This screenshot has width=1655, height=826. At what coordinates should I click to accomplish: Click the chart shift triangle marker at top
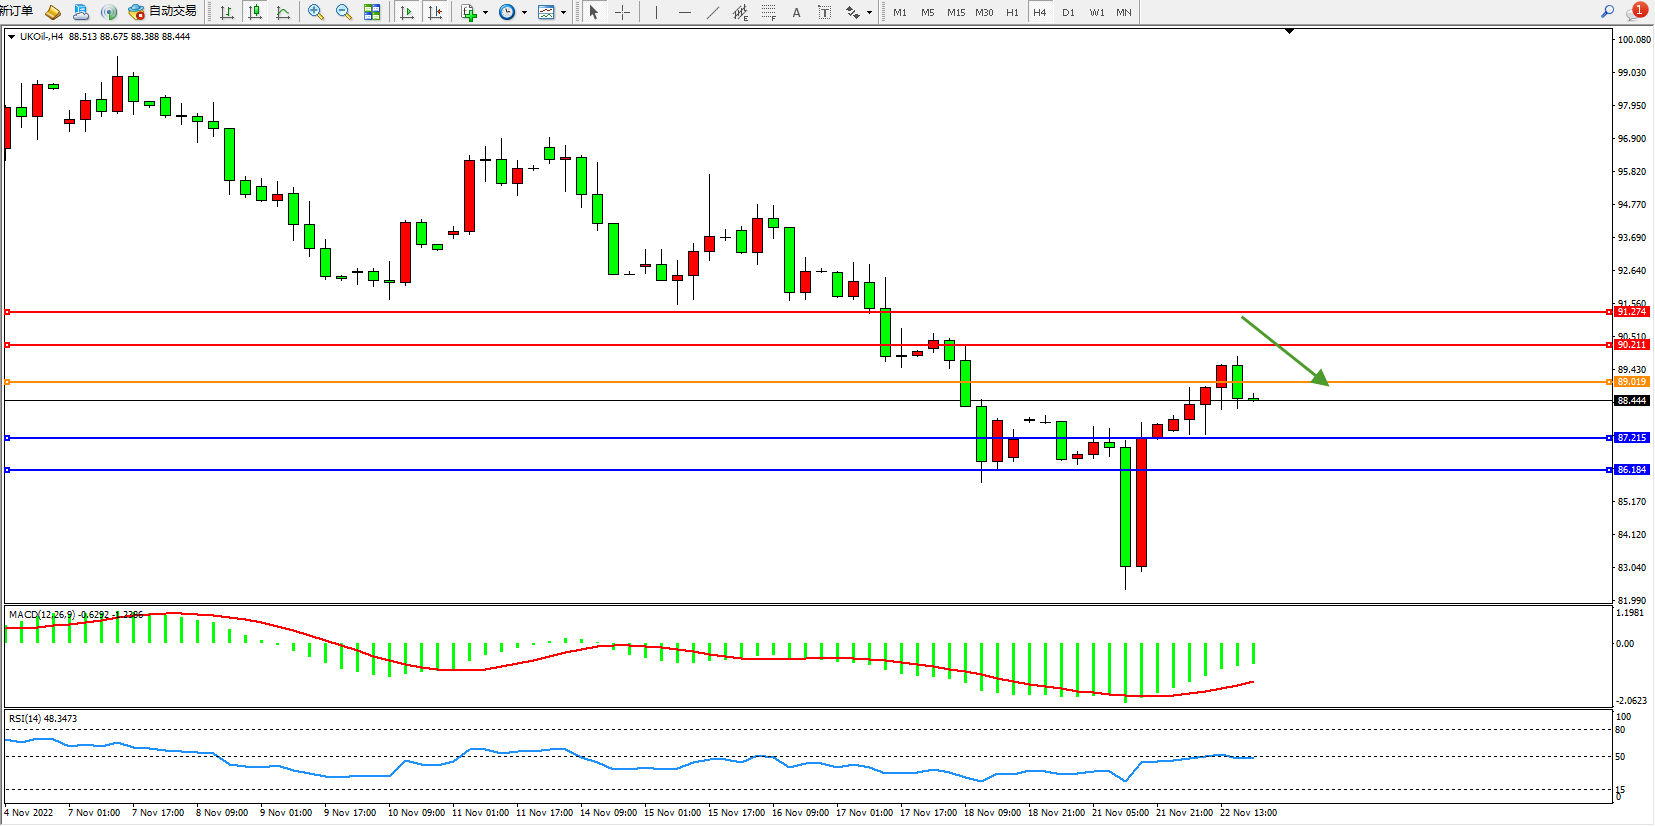[1289, 31]
